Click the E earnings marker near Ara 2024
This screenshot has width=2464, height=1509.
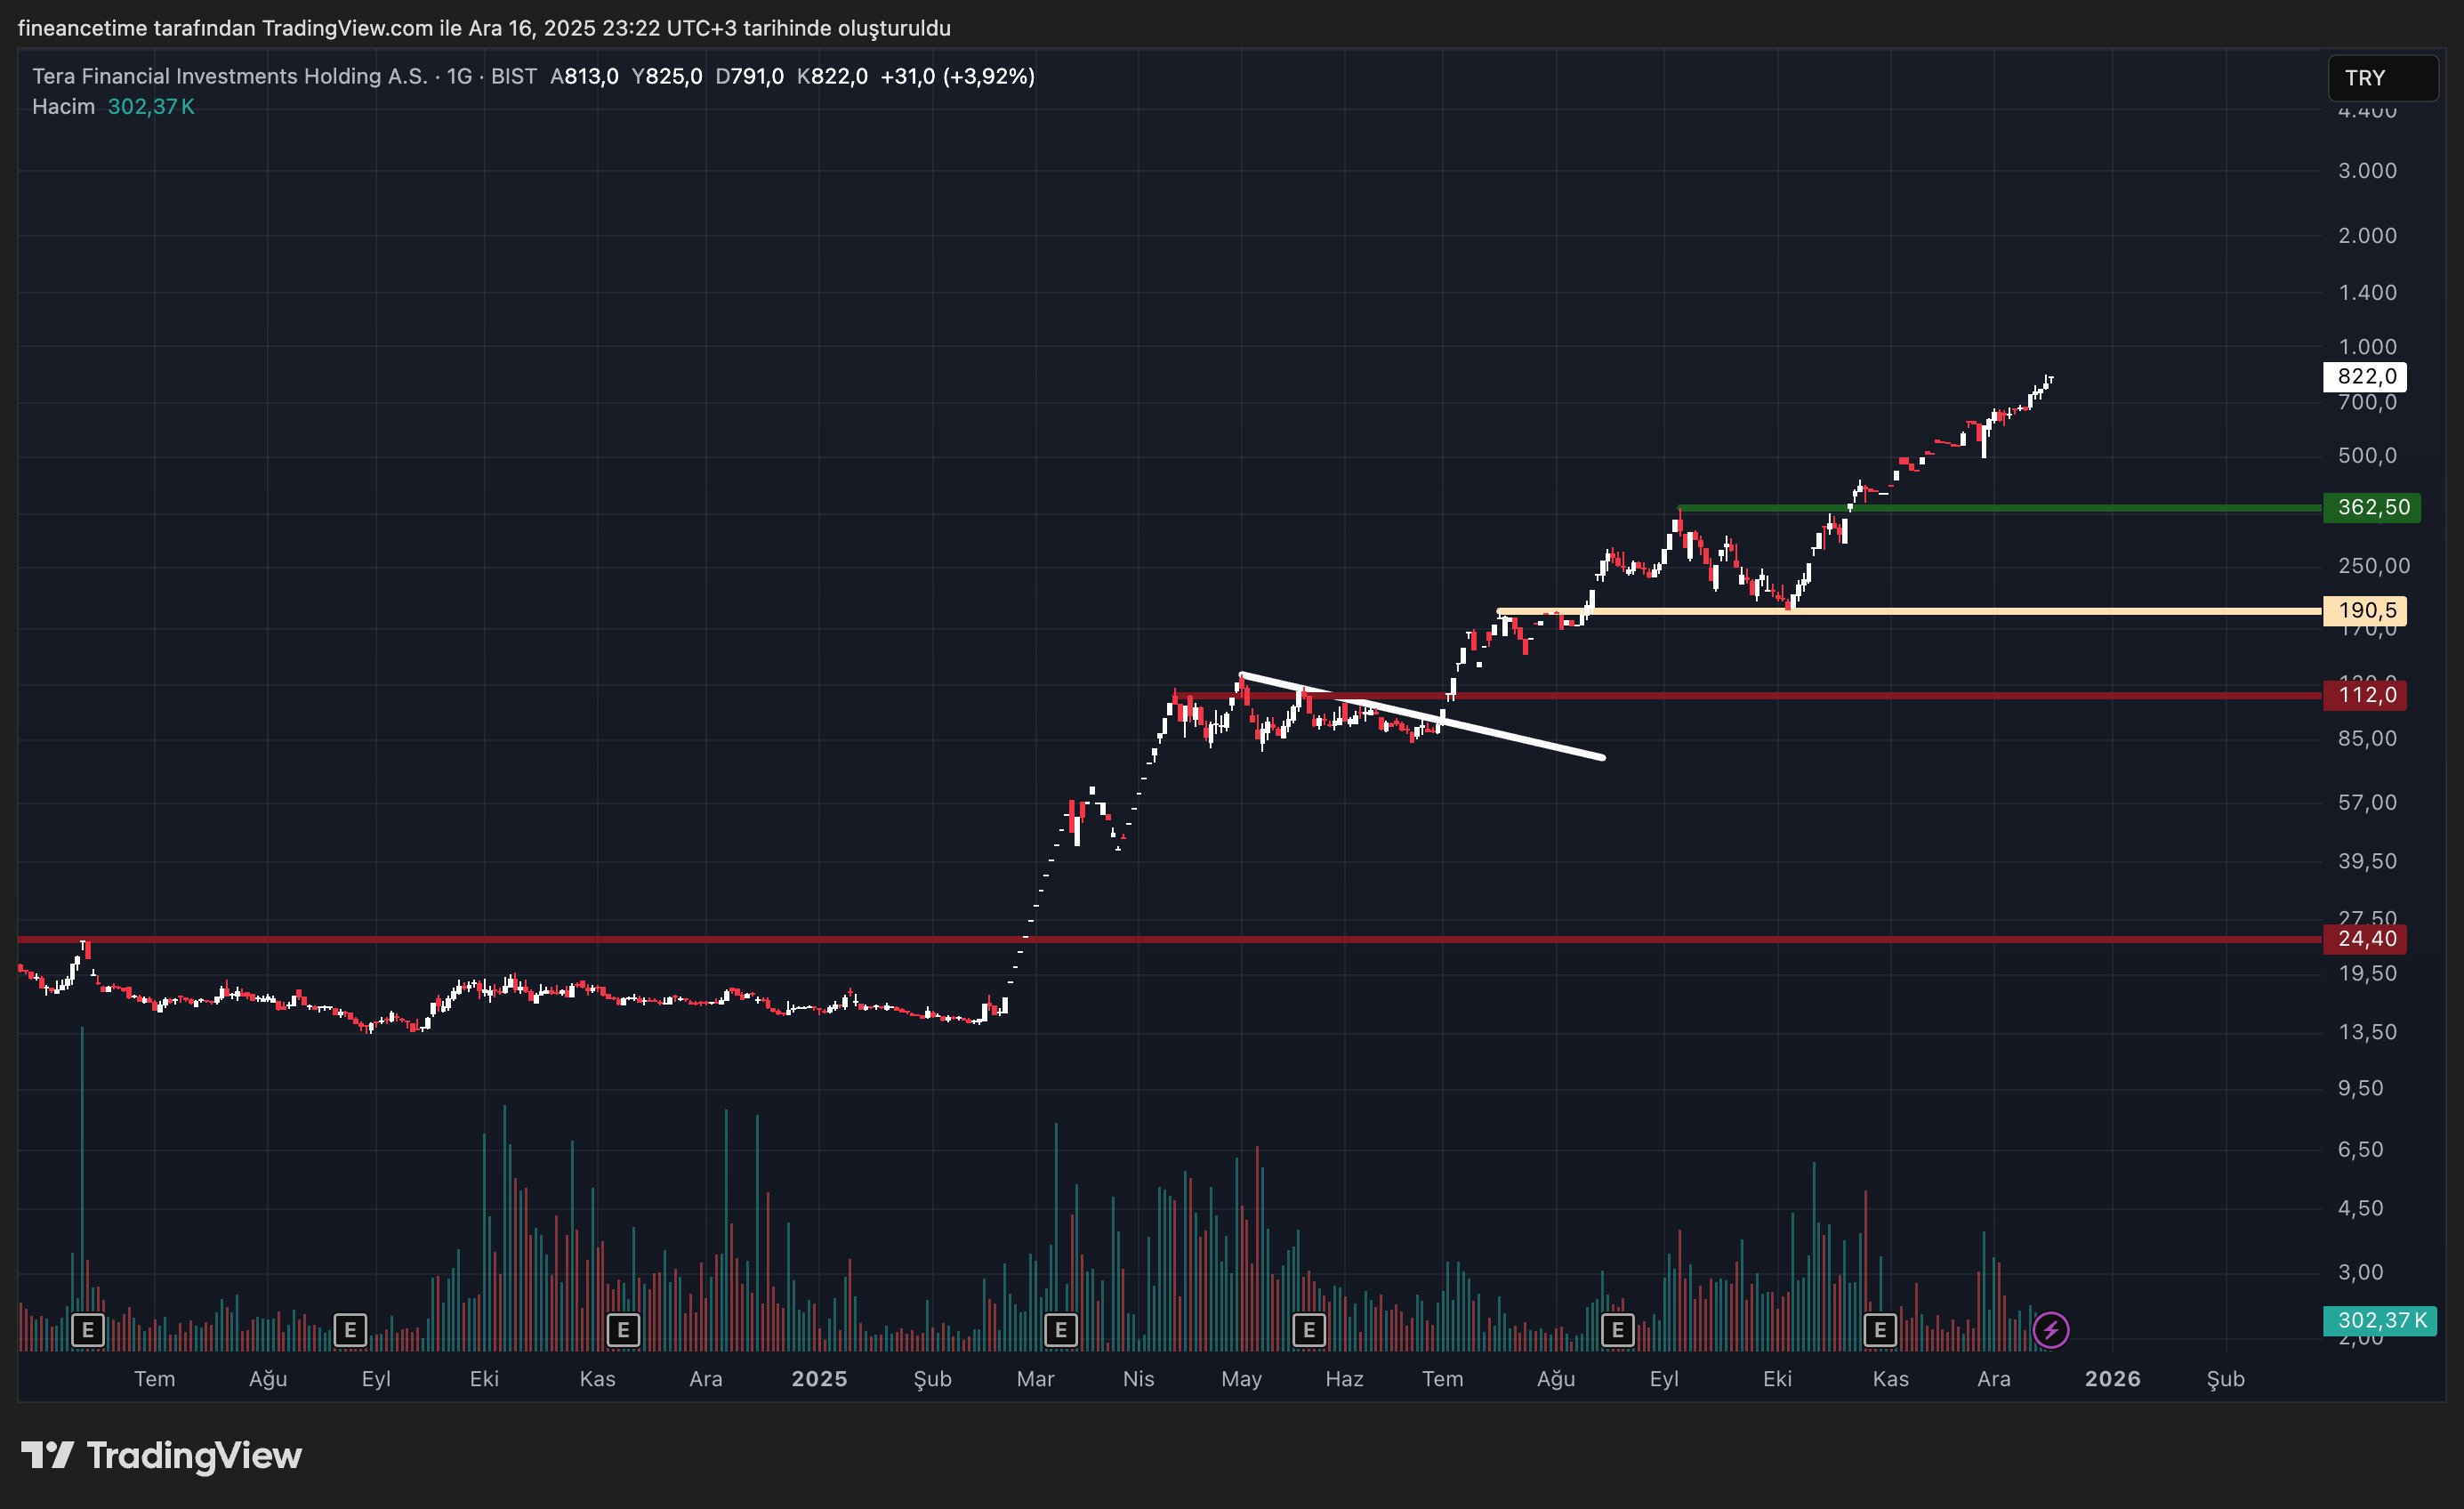[623, 1330]
